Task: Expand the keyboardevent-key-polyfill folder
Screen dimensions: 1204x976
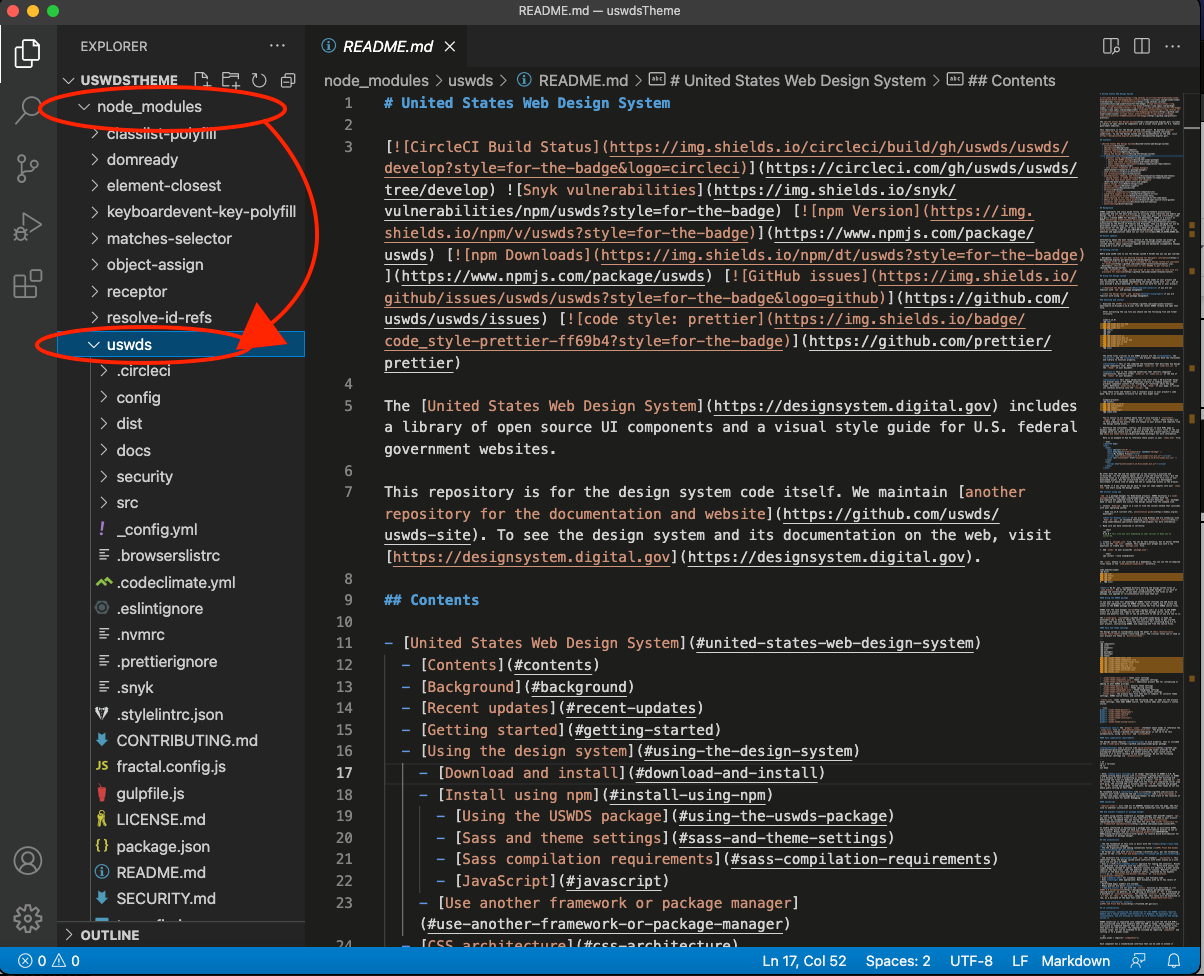Action: [x=181, y=212]
